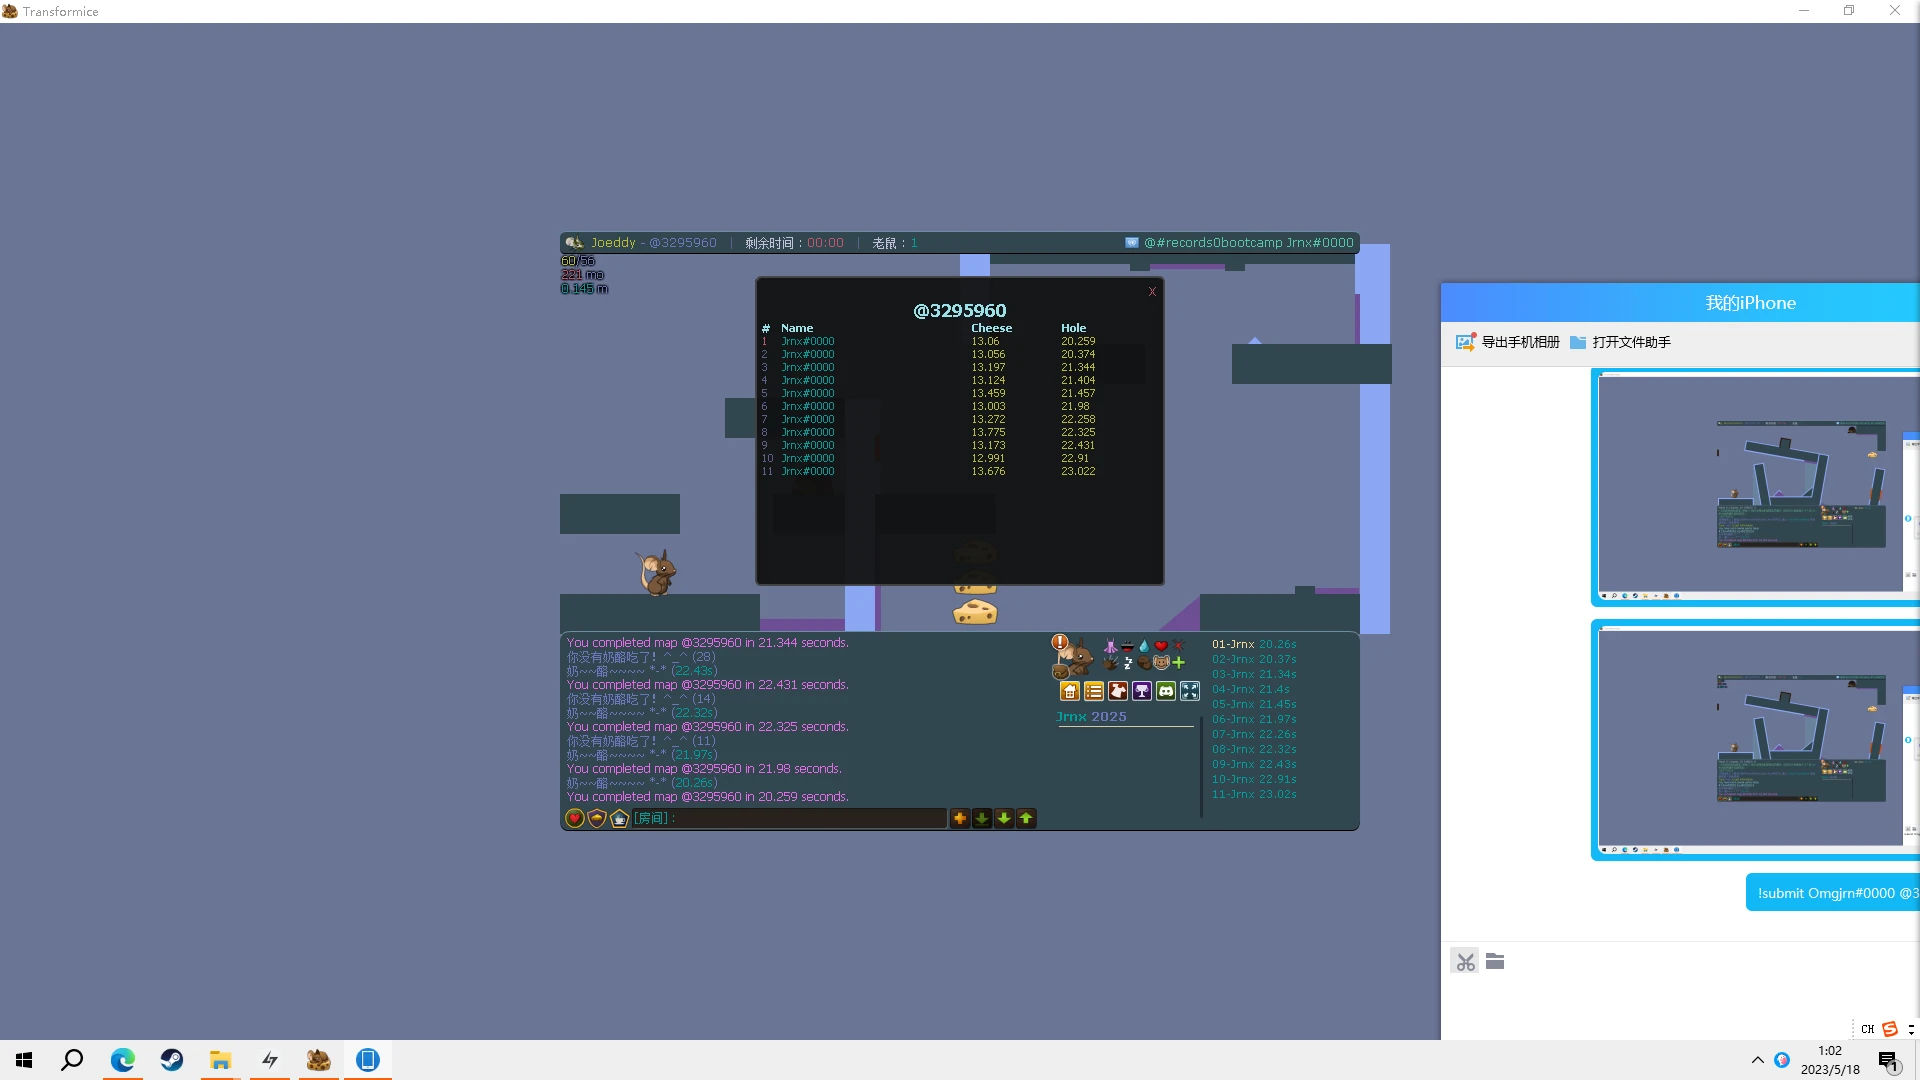This screenshot has height=1080, width=1920.
Task: Click the tribe house icon beside chat
Action: (x=619, y=818)
